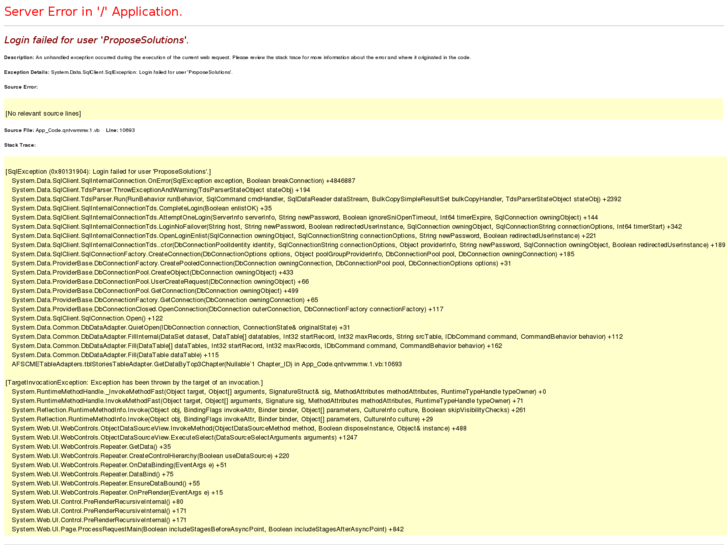Click the 'SqlInternalConnectionTds..ctor' stack line

[x=369, y=245]
